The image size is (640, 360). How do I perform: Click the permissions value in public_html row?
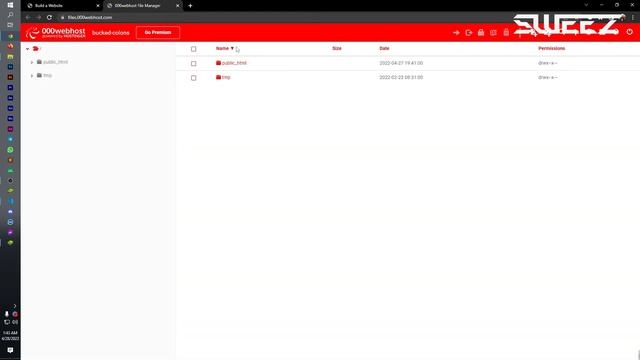[x=548, y=63]
